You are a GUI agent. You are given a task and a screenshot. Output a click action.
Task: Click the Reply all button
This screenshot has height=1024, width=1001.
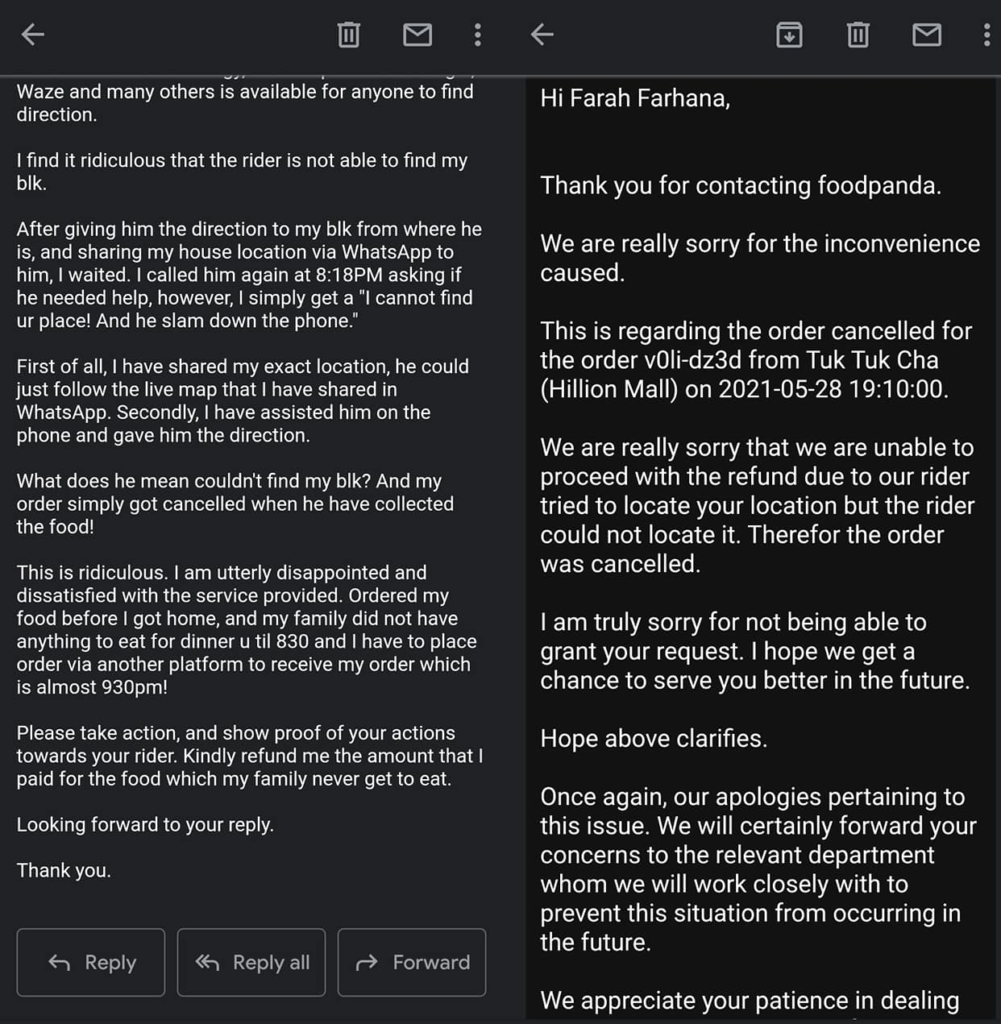[251, 962]
